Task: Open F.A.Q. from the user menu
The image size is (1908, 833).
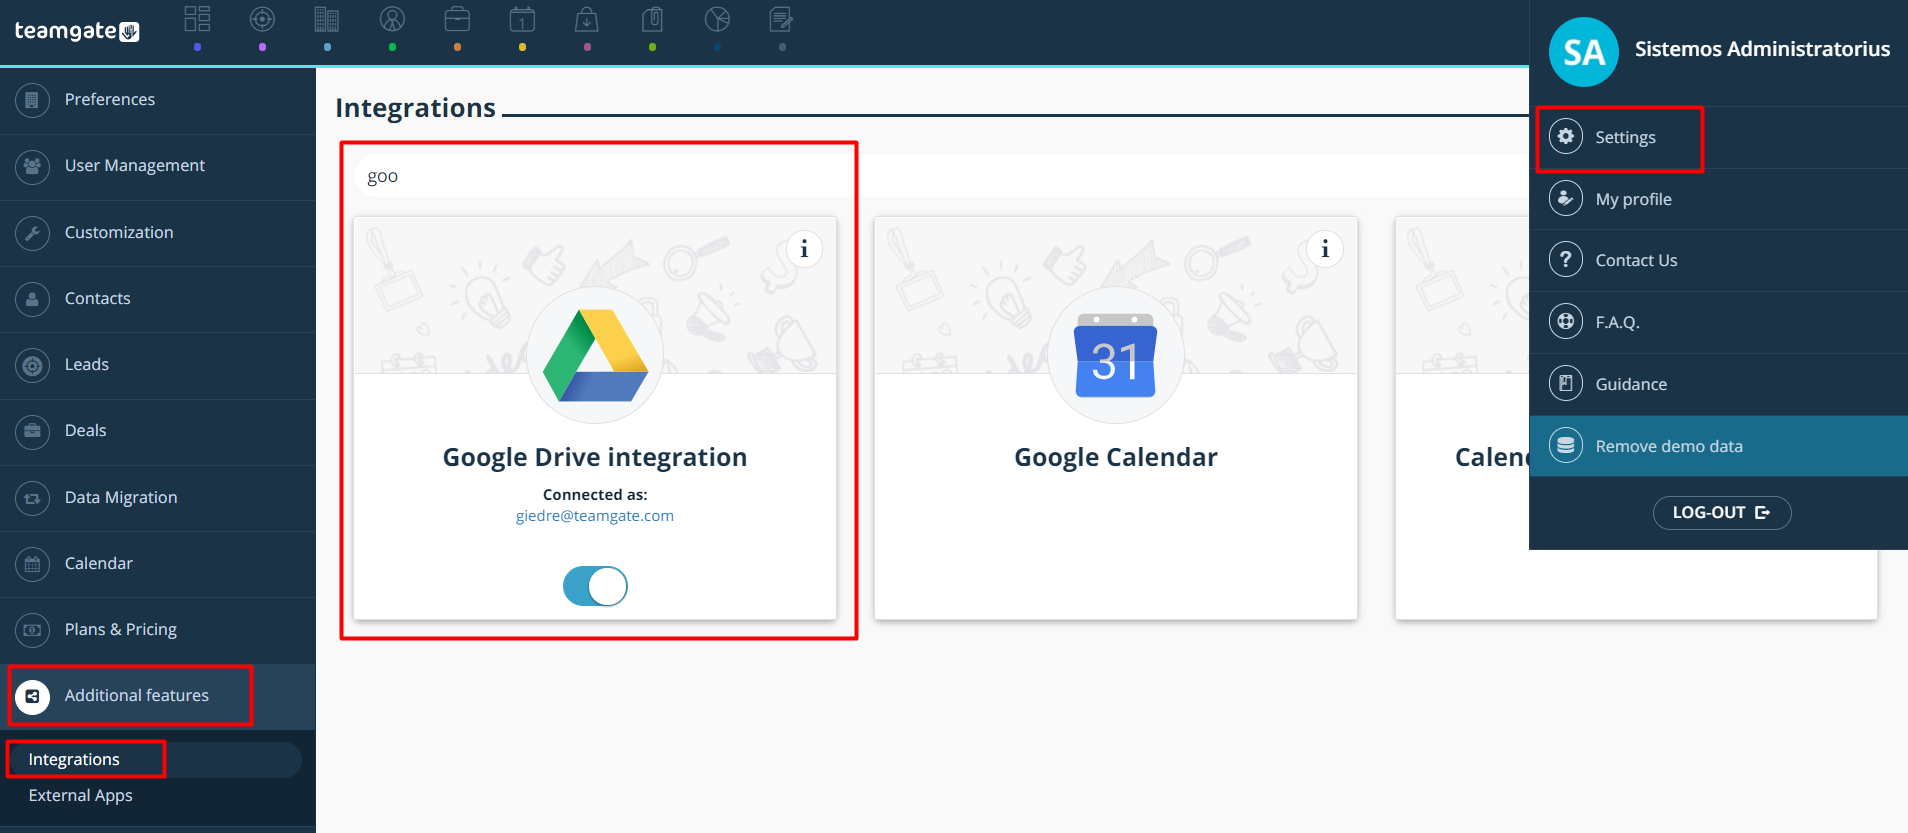Action: [x=1718, y=322]
